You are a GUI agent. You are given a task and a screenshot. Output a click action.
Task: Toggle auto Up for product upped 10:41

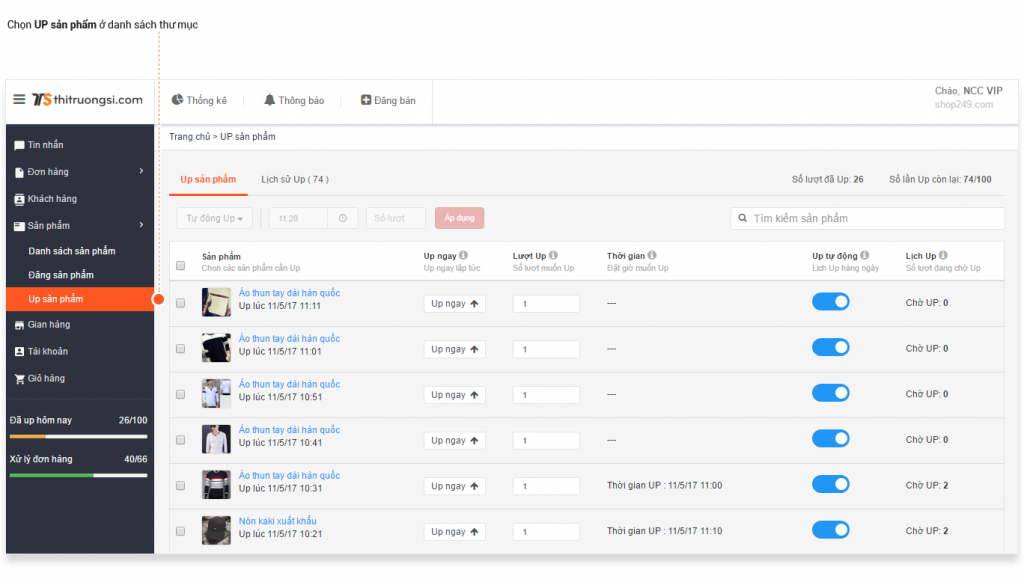click(831, 439)
